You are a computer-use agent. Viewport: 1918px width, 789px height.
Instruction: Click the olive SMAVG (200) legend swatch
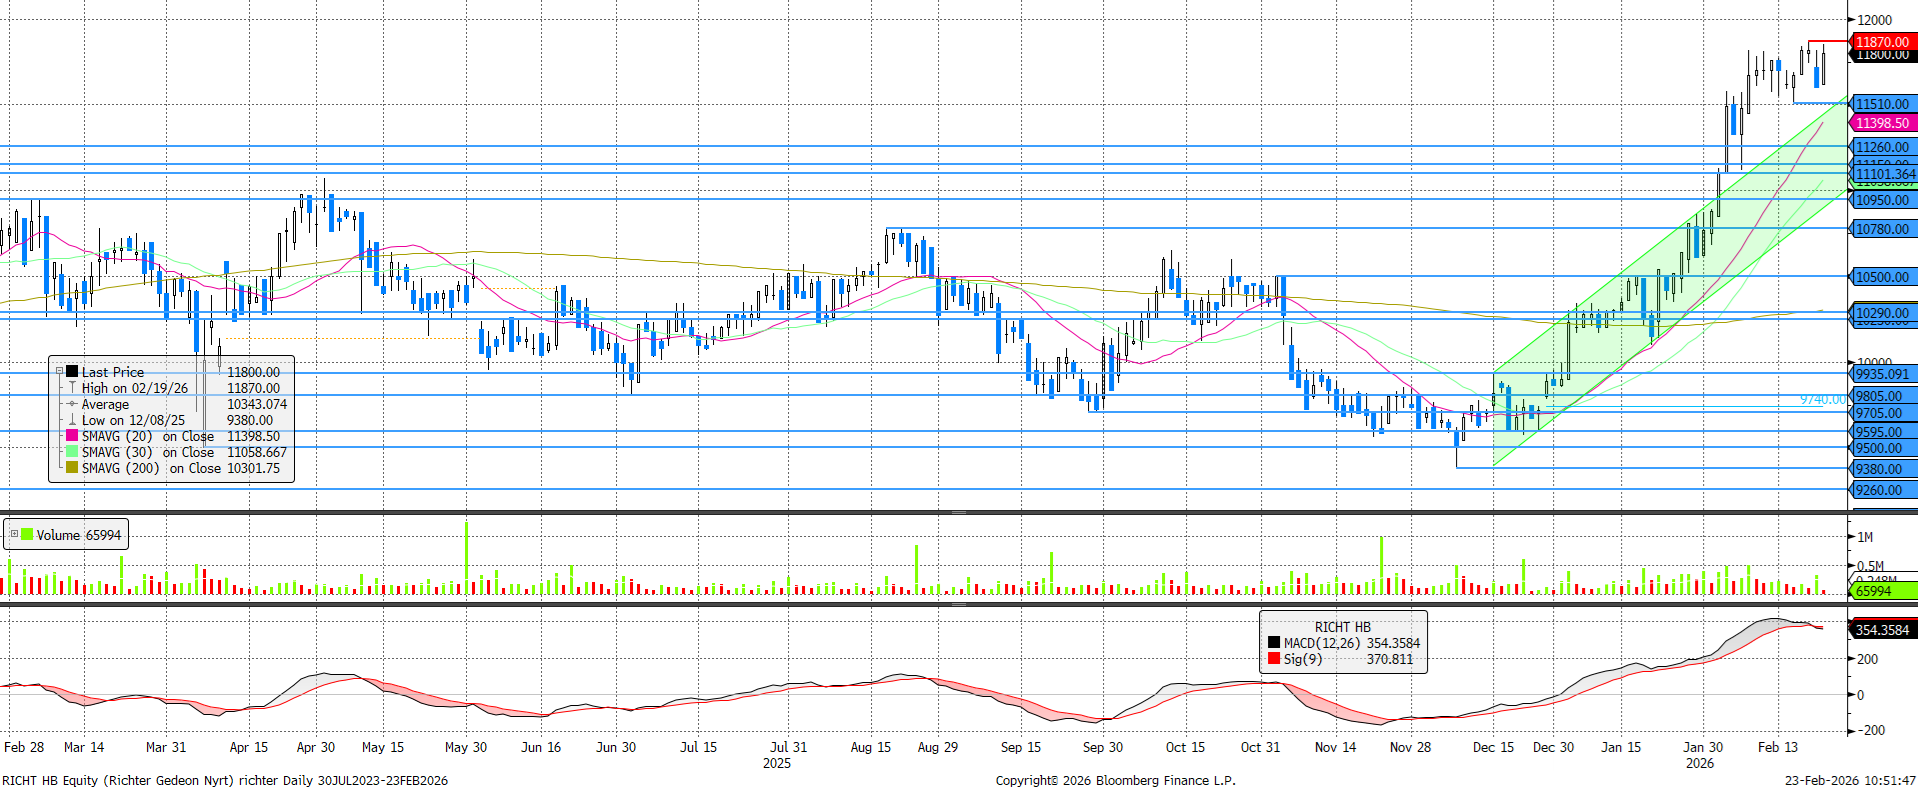(x=72, y=468)
